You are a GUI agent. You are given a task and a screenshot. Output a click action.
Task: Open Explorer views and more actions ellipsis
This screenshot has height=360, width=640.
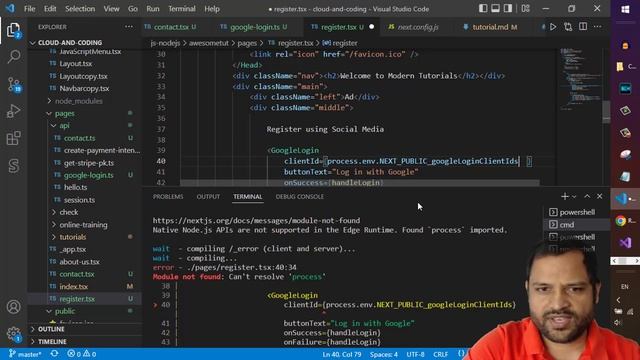point(129,27)
